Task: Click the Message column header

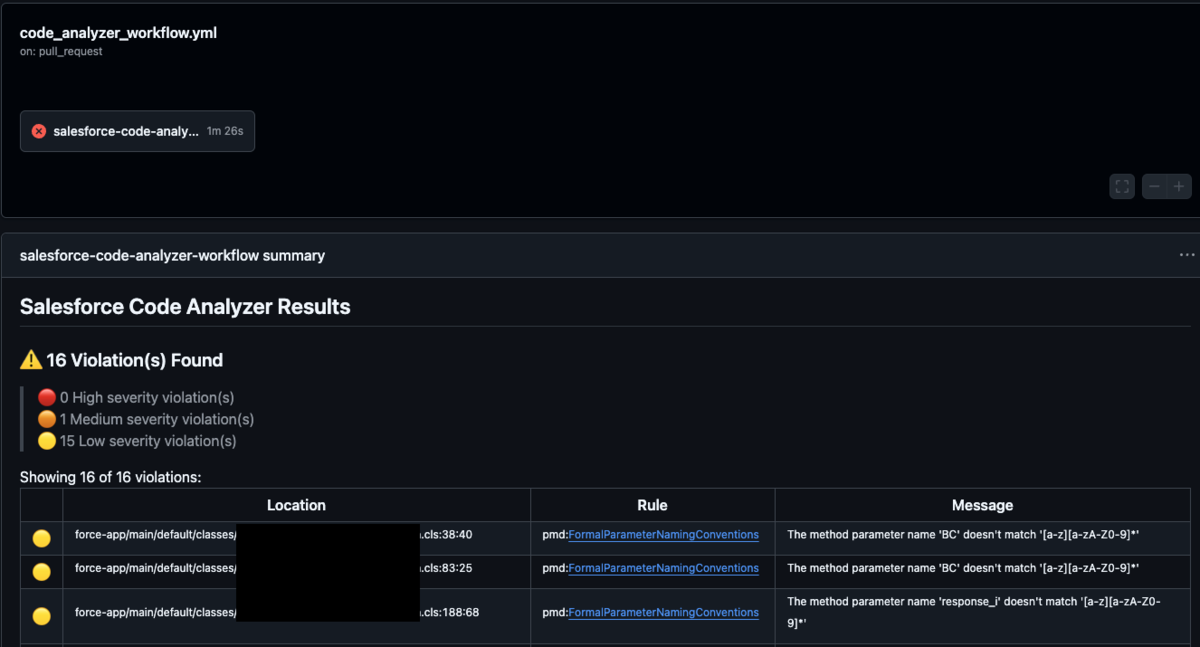Action: 982,505
